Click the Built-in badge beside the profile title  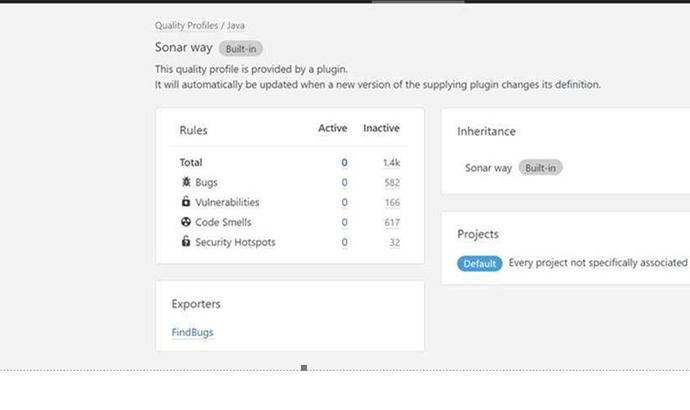[x=241, y=48]
